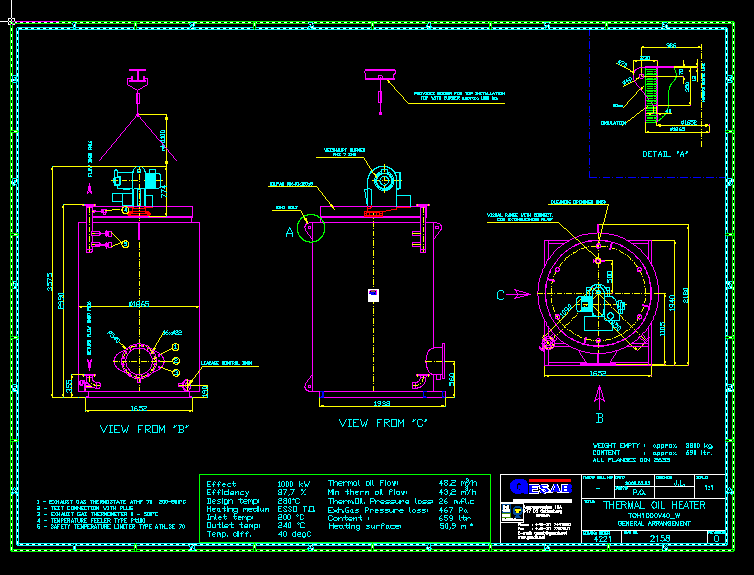Select the 'VIEW FROM "B"' label
This screenshot has width=754, height=575.
144,429
